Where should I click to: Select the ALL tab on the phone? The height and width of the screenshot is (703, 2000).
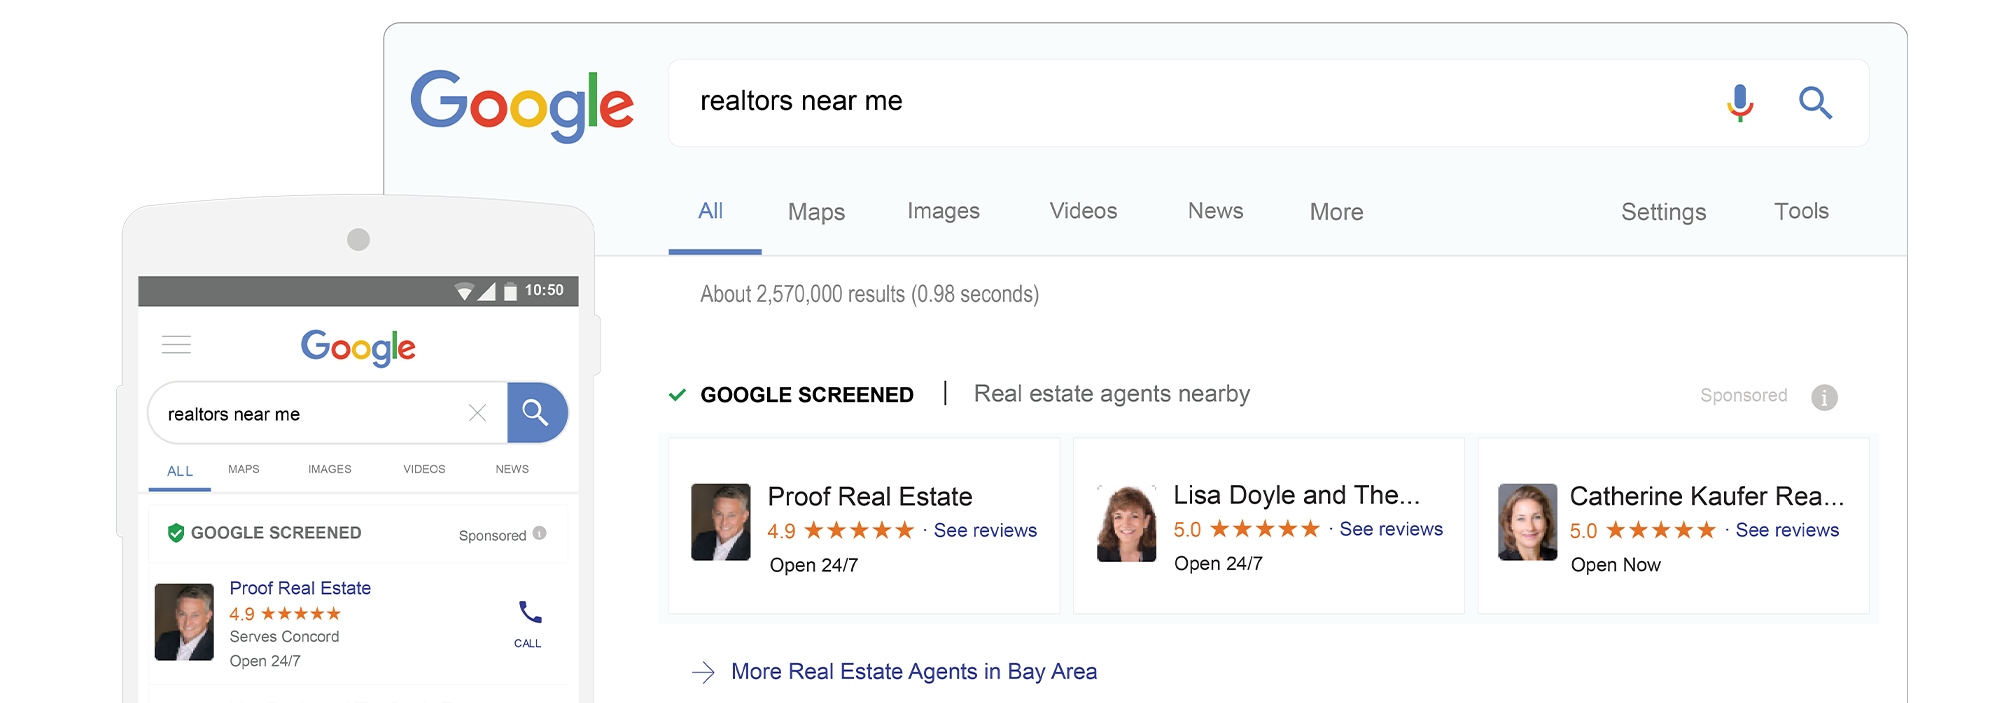pos(180,471)
